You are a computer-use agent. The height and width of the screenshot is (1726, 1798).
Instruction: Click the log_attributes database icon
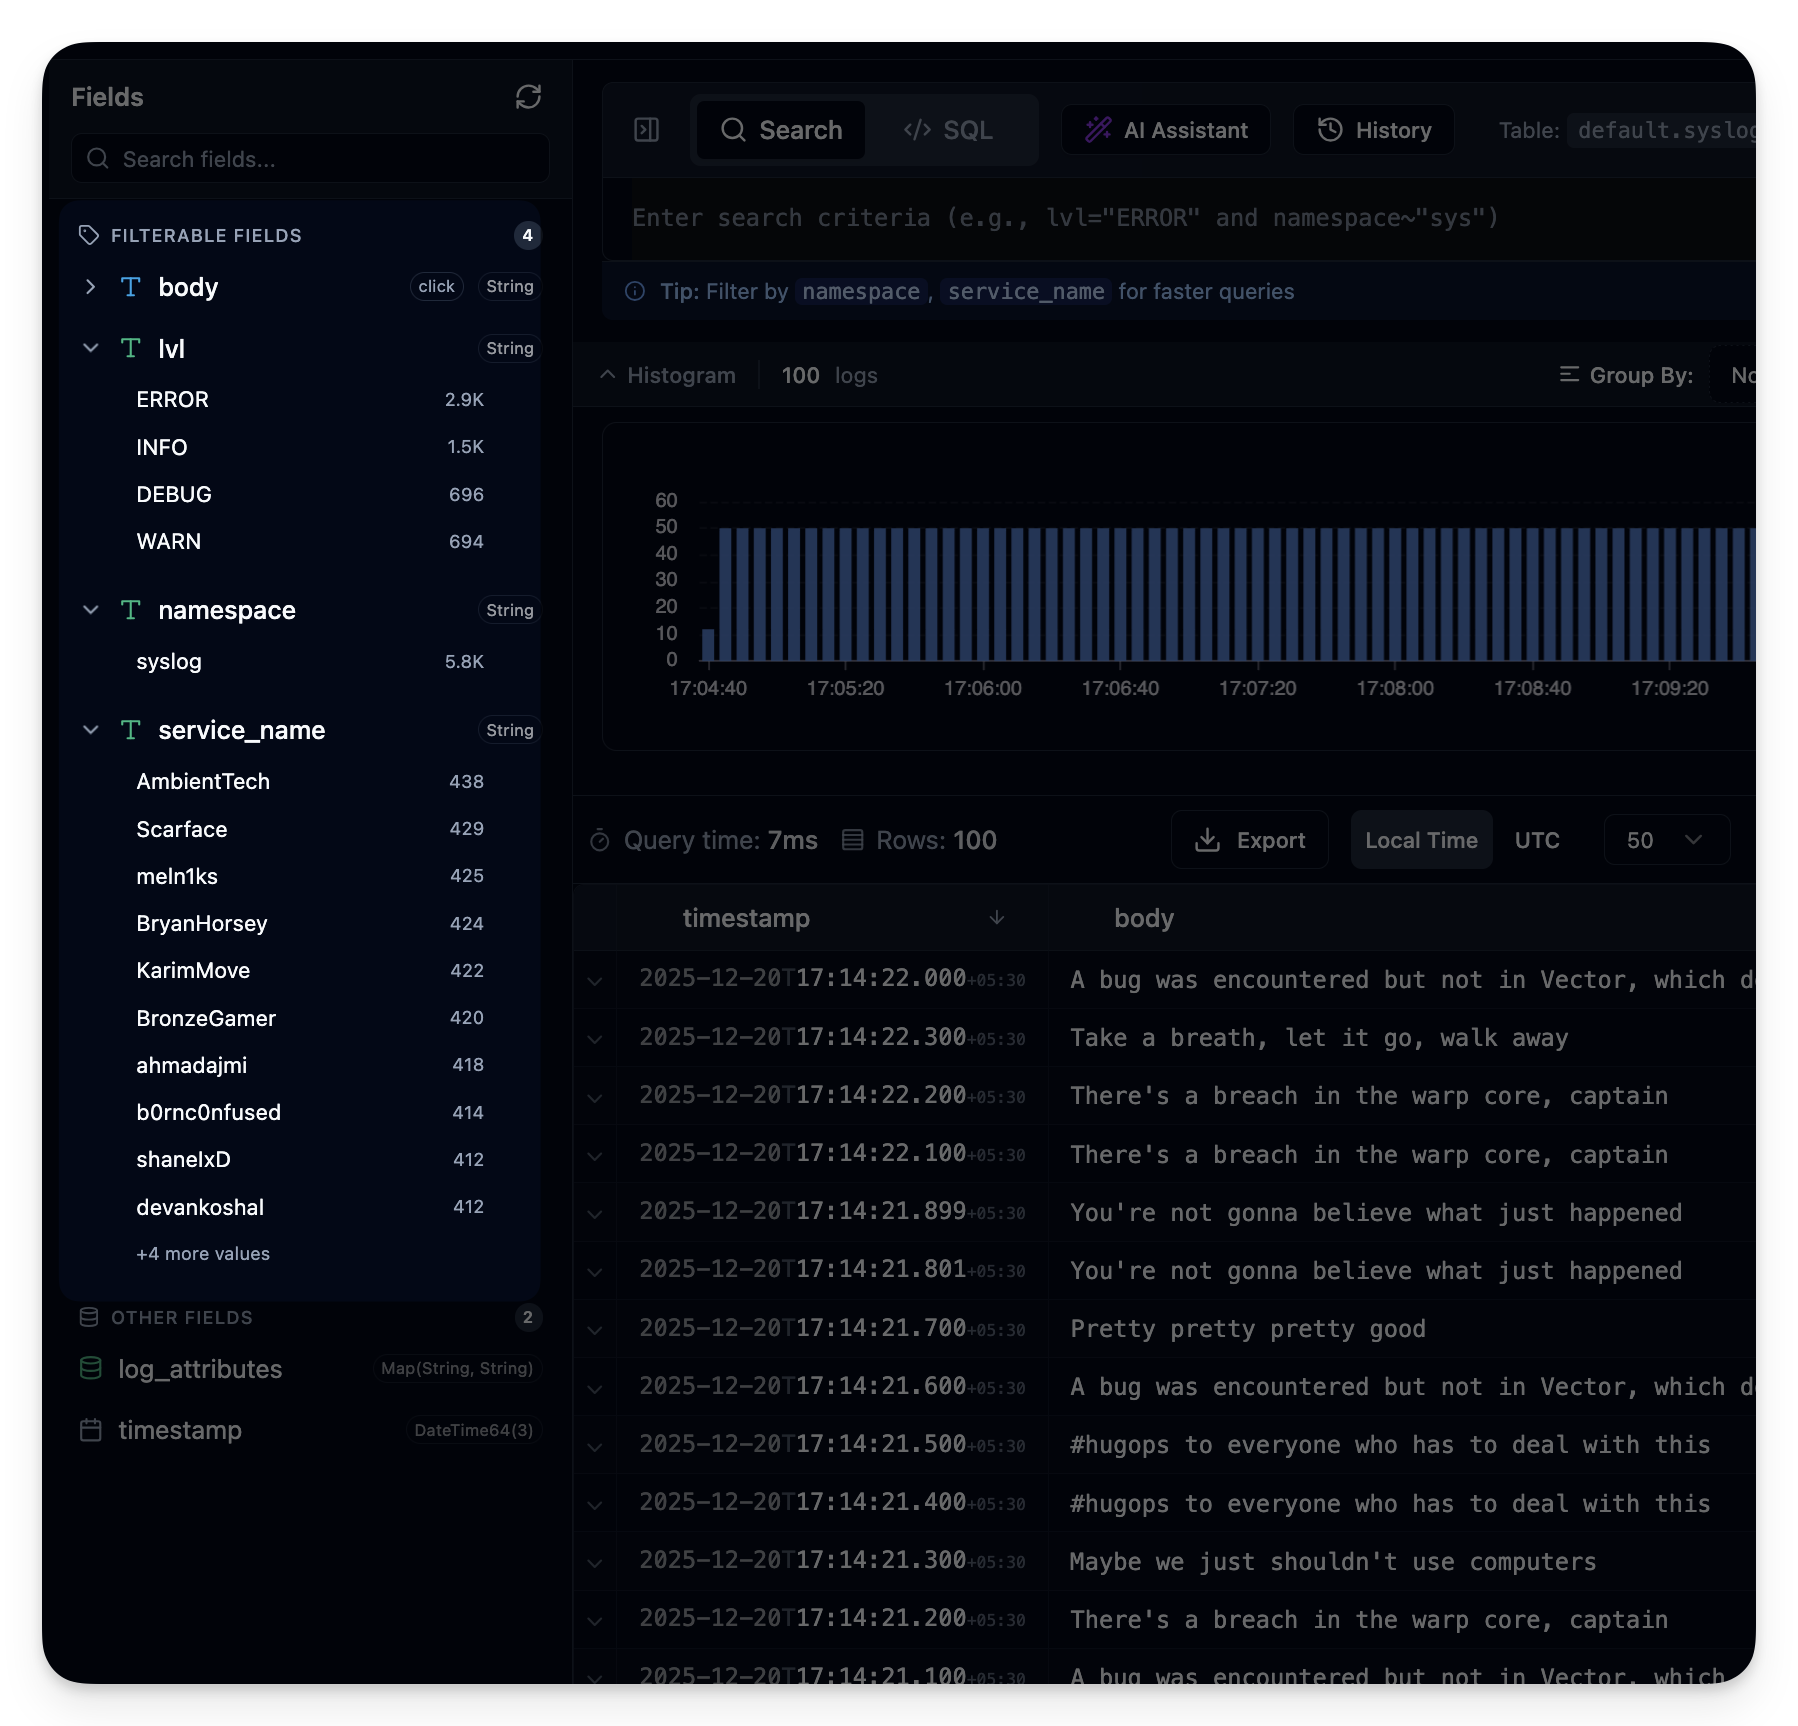click(x=91, y=1369)
